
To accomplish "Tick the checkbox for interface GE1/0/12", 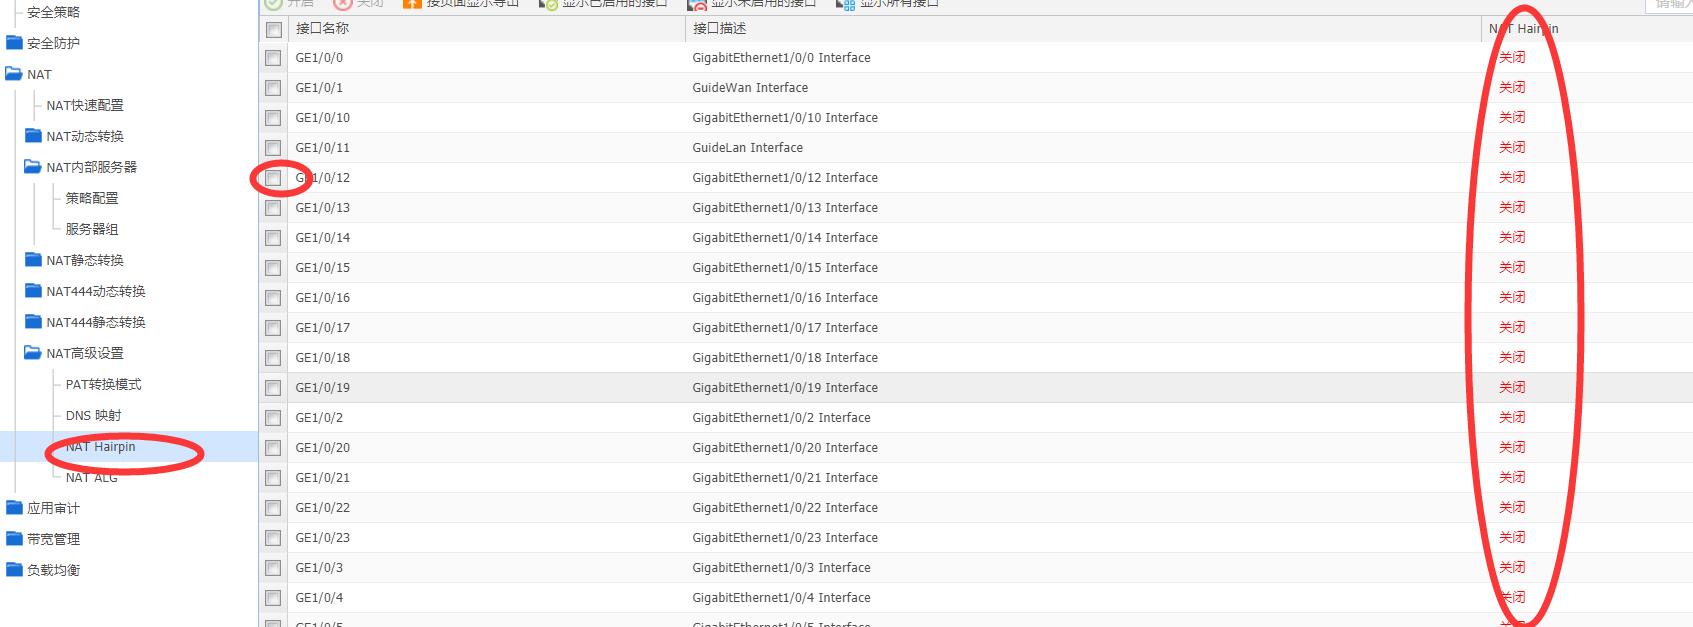I will (x=273, y=178).
